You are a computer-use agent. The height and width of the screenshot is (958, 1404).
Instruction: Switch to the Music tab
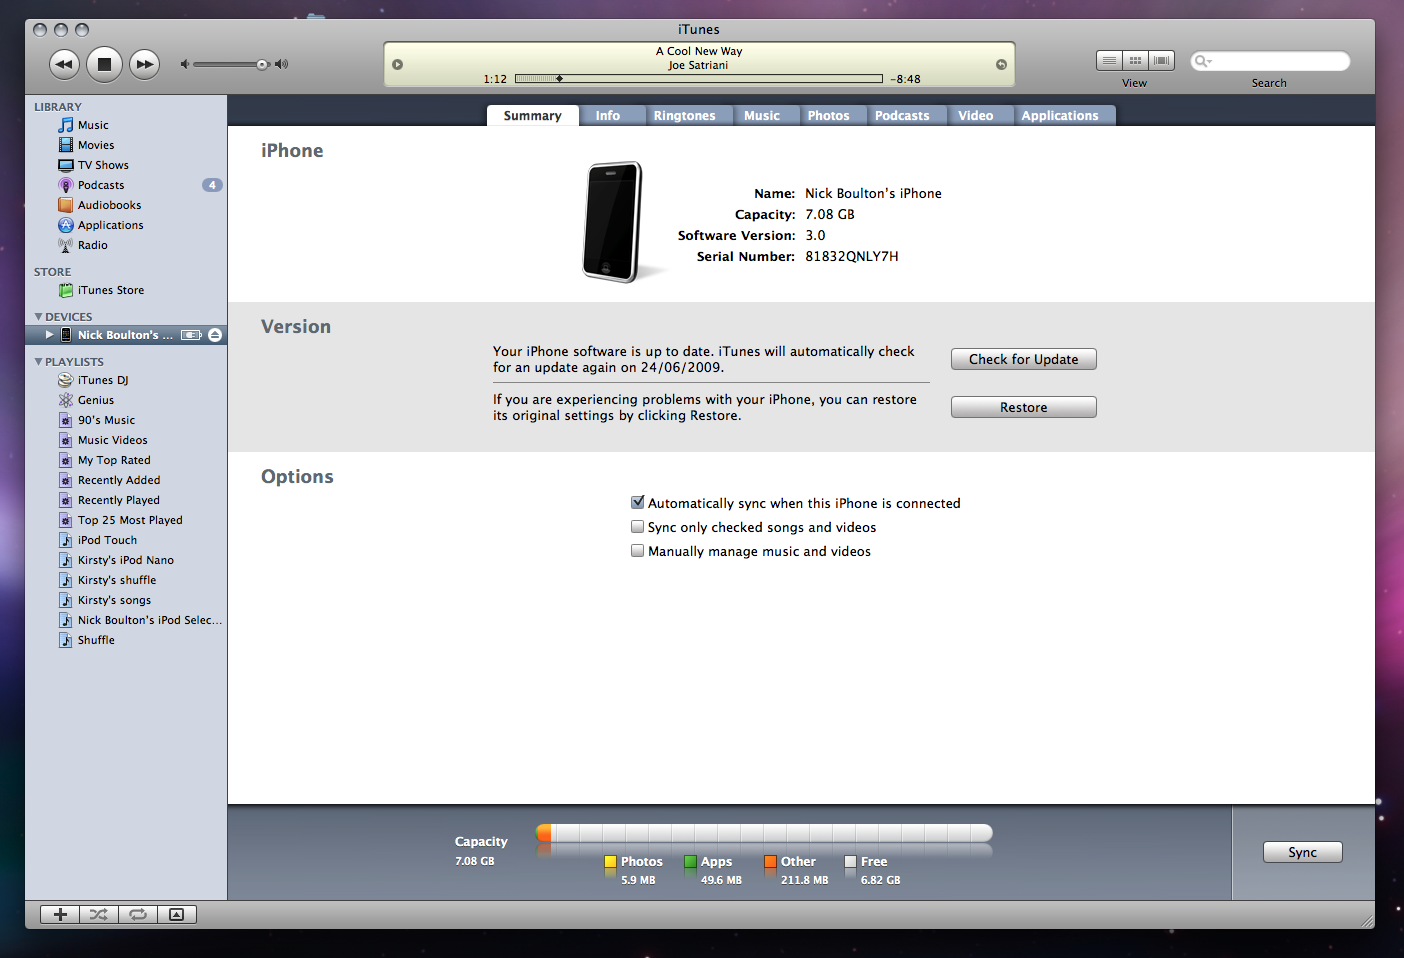click(x=762, y=116)
